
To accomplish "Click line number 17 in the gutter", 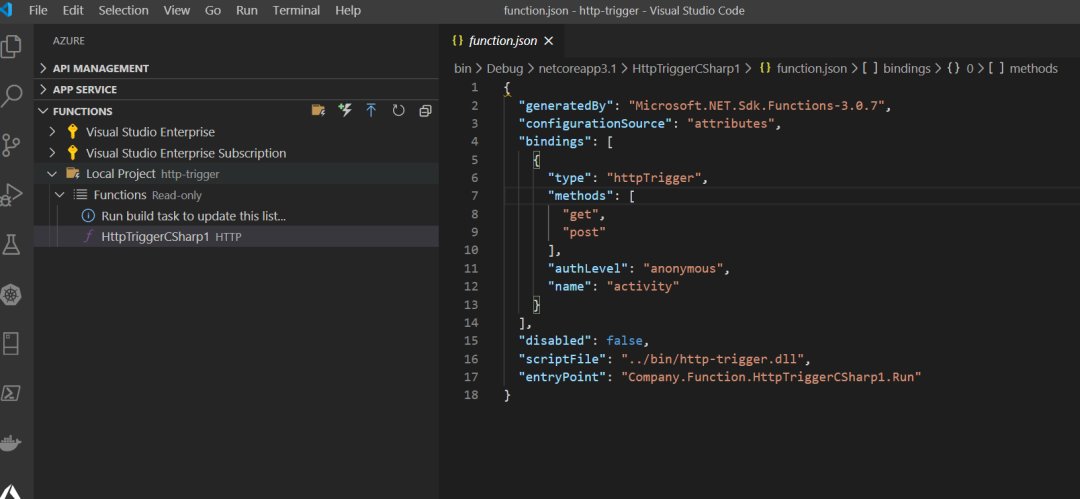I will coord(472,377).
